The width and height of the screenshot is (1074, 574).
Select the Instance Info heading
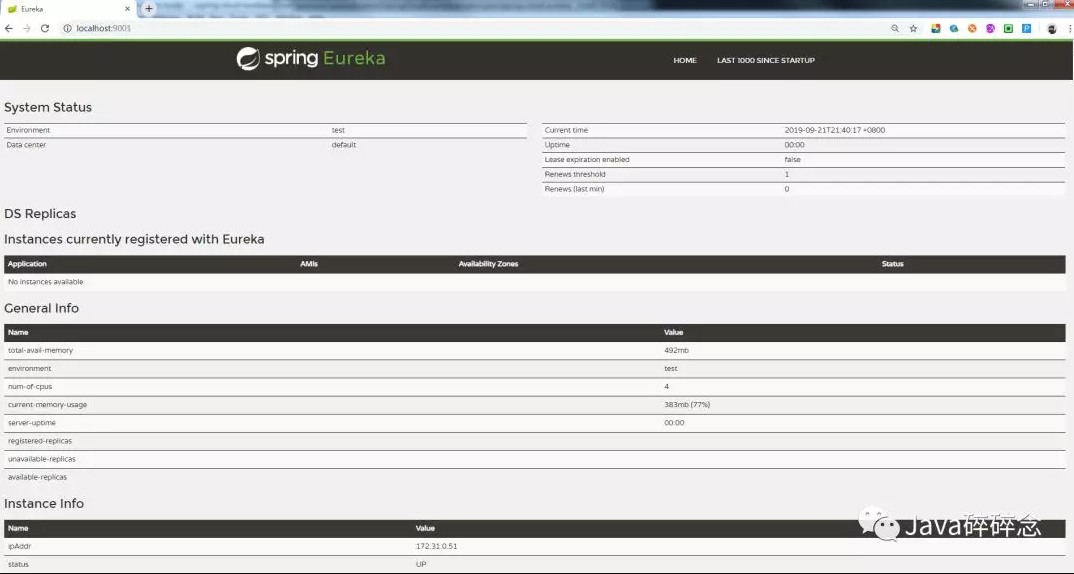point(44,503)
